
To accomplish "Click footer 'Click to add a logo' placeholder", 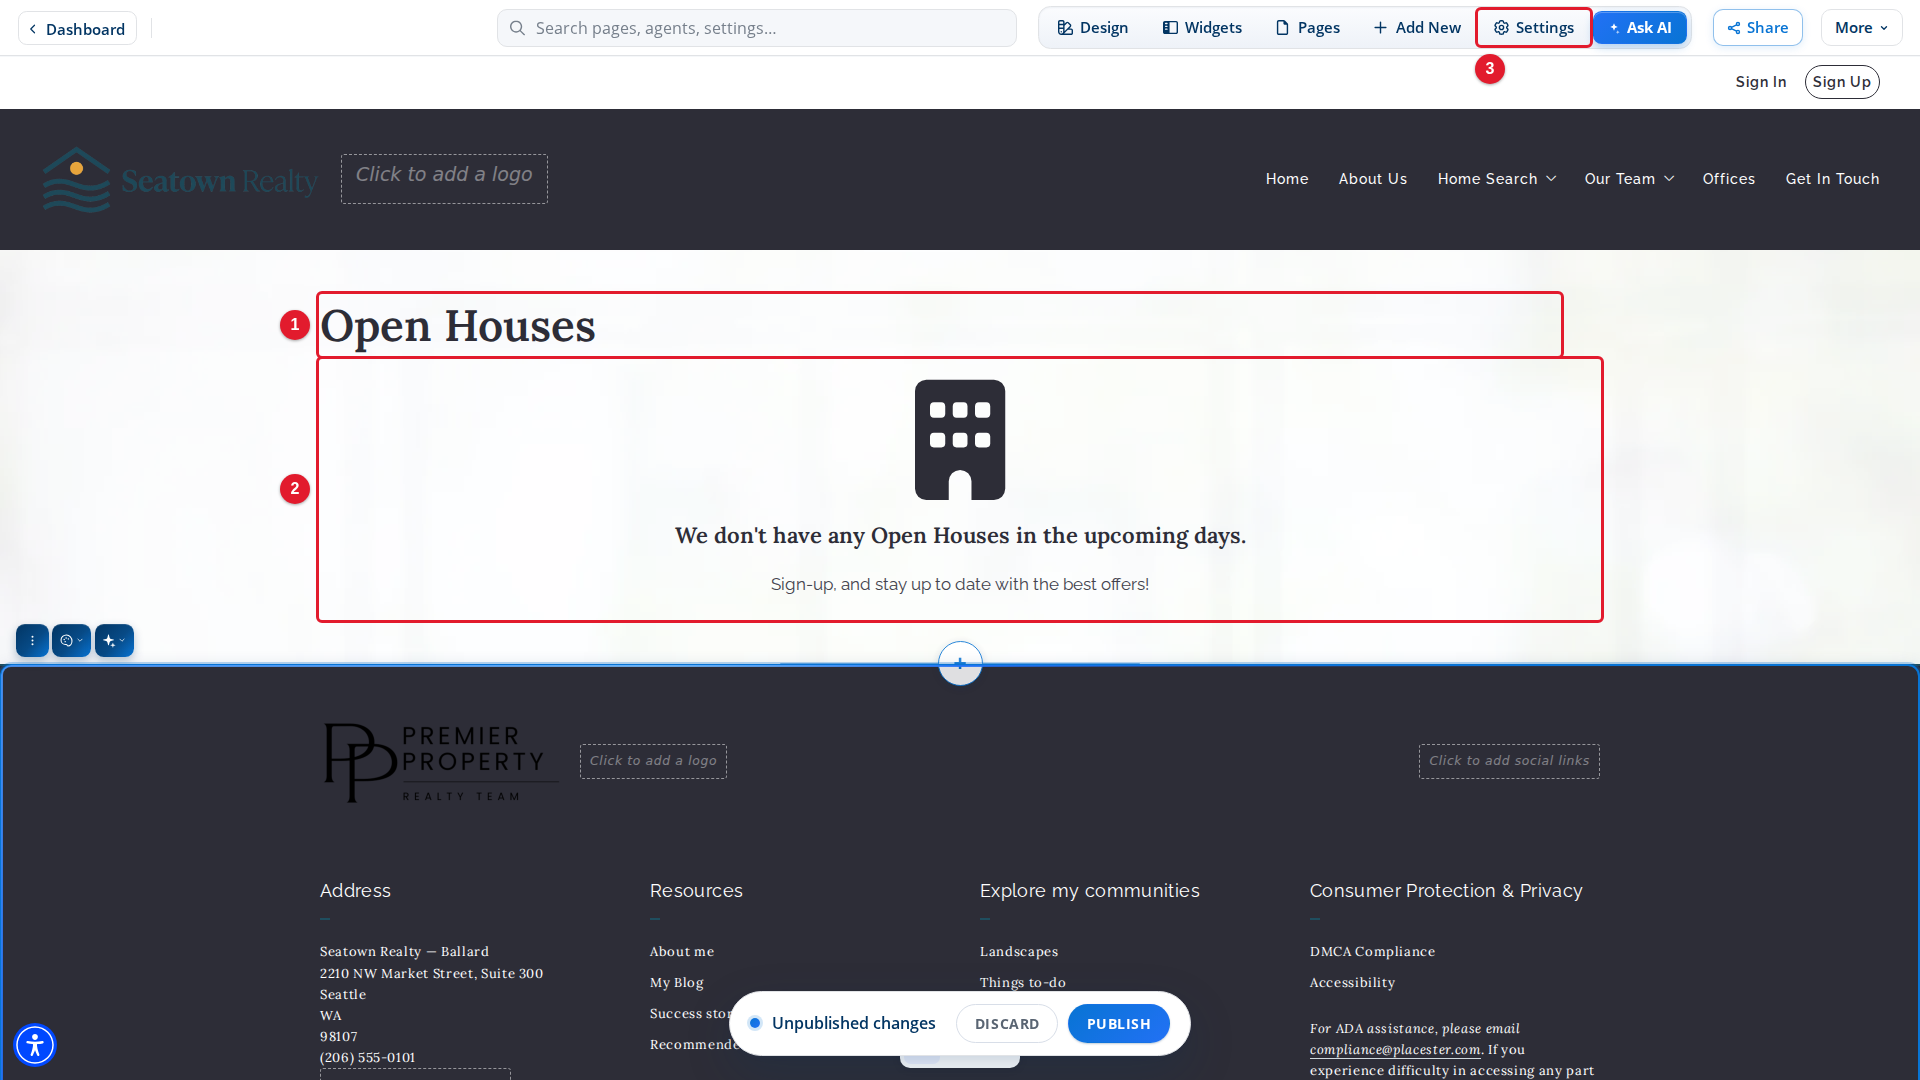I will click(653, 761).
